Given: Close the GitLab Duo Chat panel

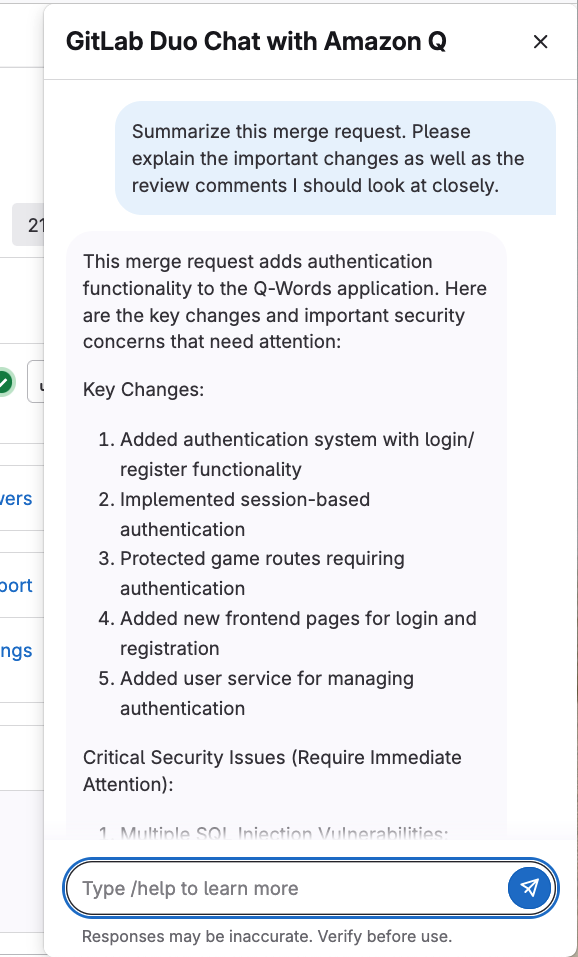Looking at the screenshot, I should [x=541, y=42].
